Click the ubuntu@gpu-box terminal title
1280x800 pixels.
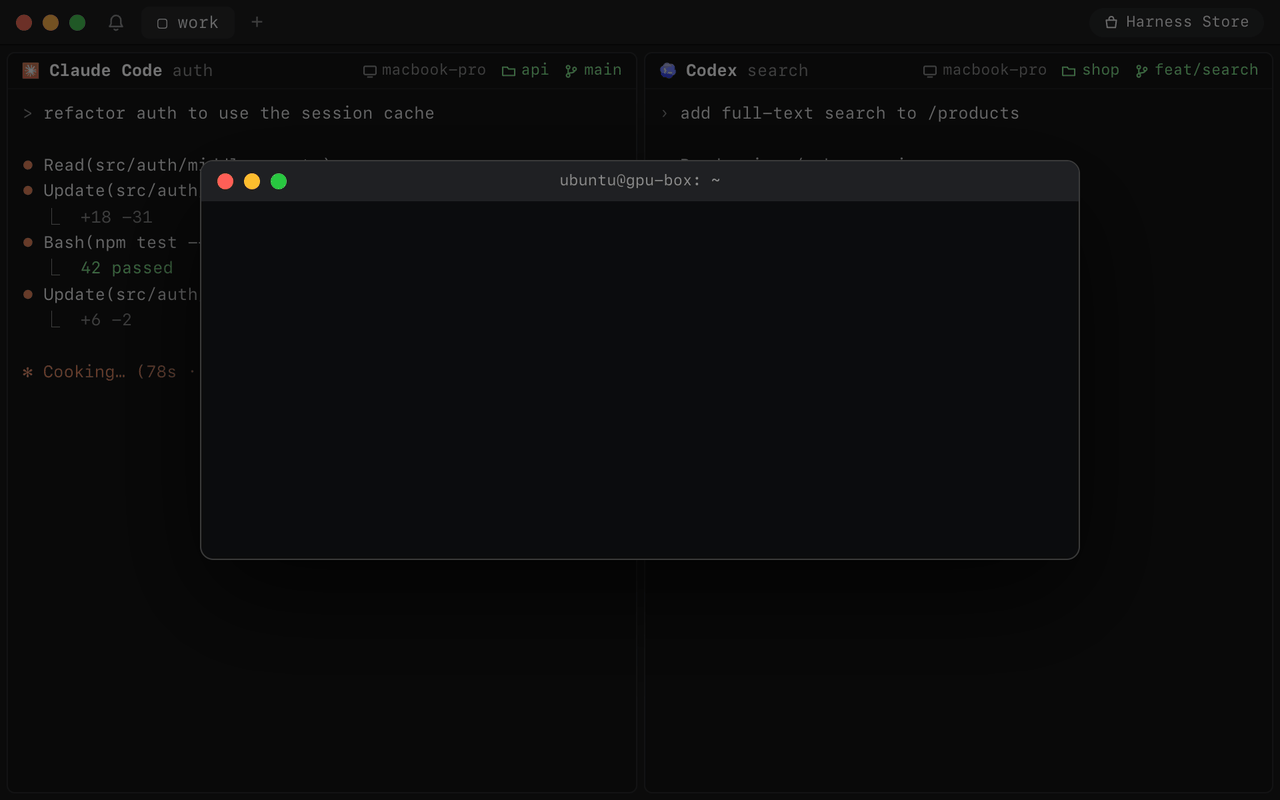pos(640,181)
